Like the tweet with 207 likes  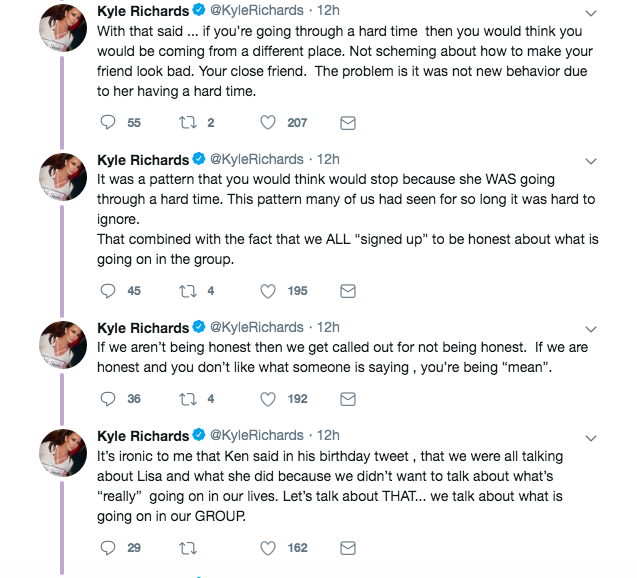click(x=268, y=122)
